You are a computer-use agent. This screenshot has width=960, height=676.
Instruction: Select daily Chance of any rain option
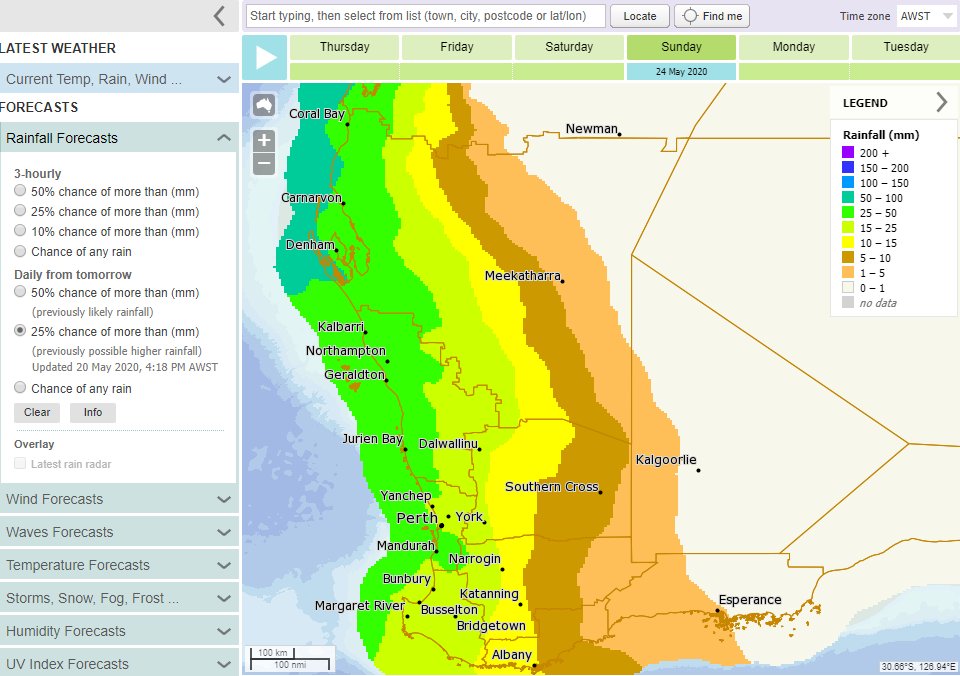click(x=20, y=388)
